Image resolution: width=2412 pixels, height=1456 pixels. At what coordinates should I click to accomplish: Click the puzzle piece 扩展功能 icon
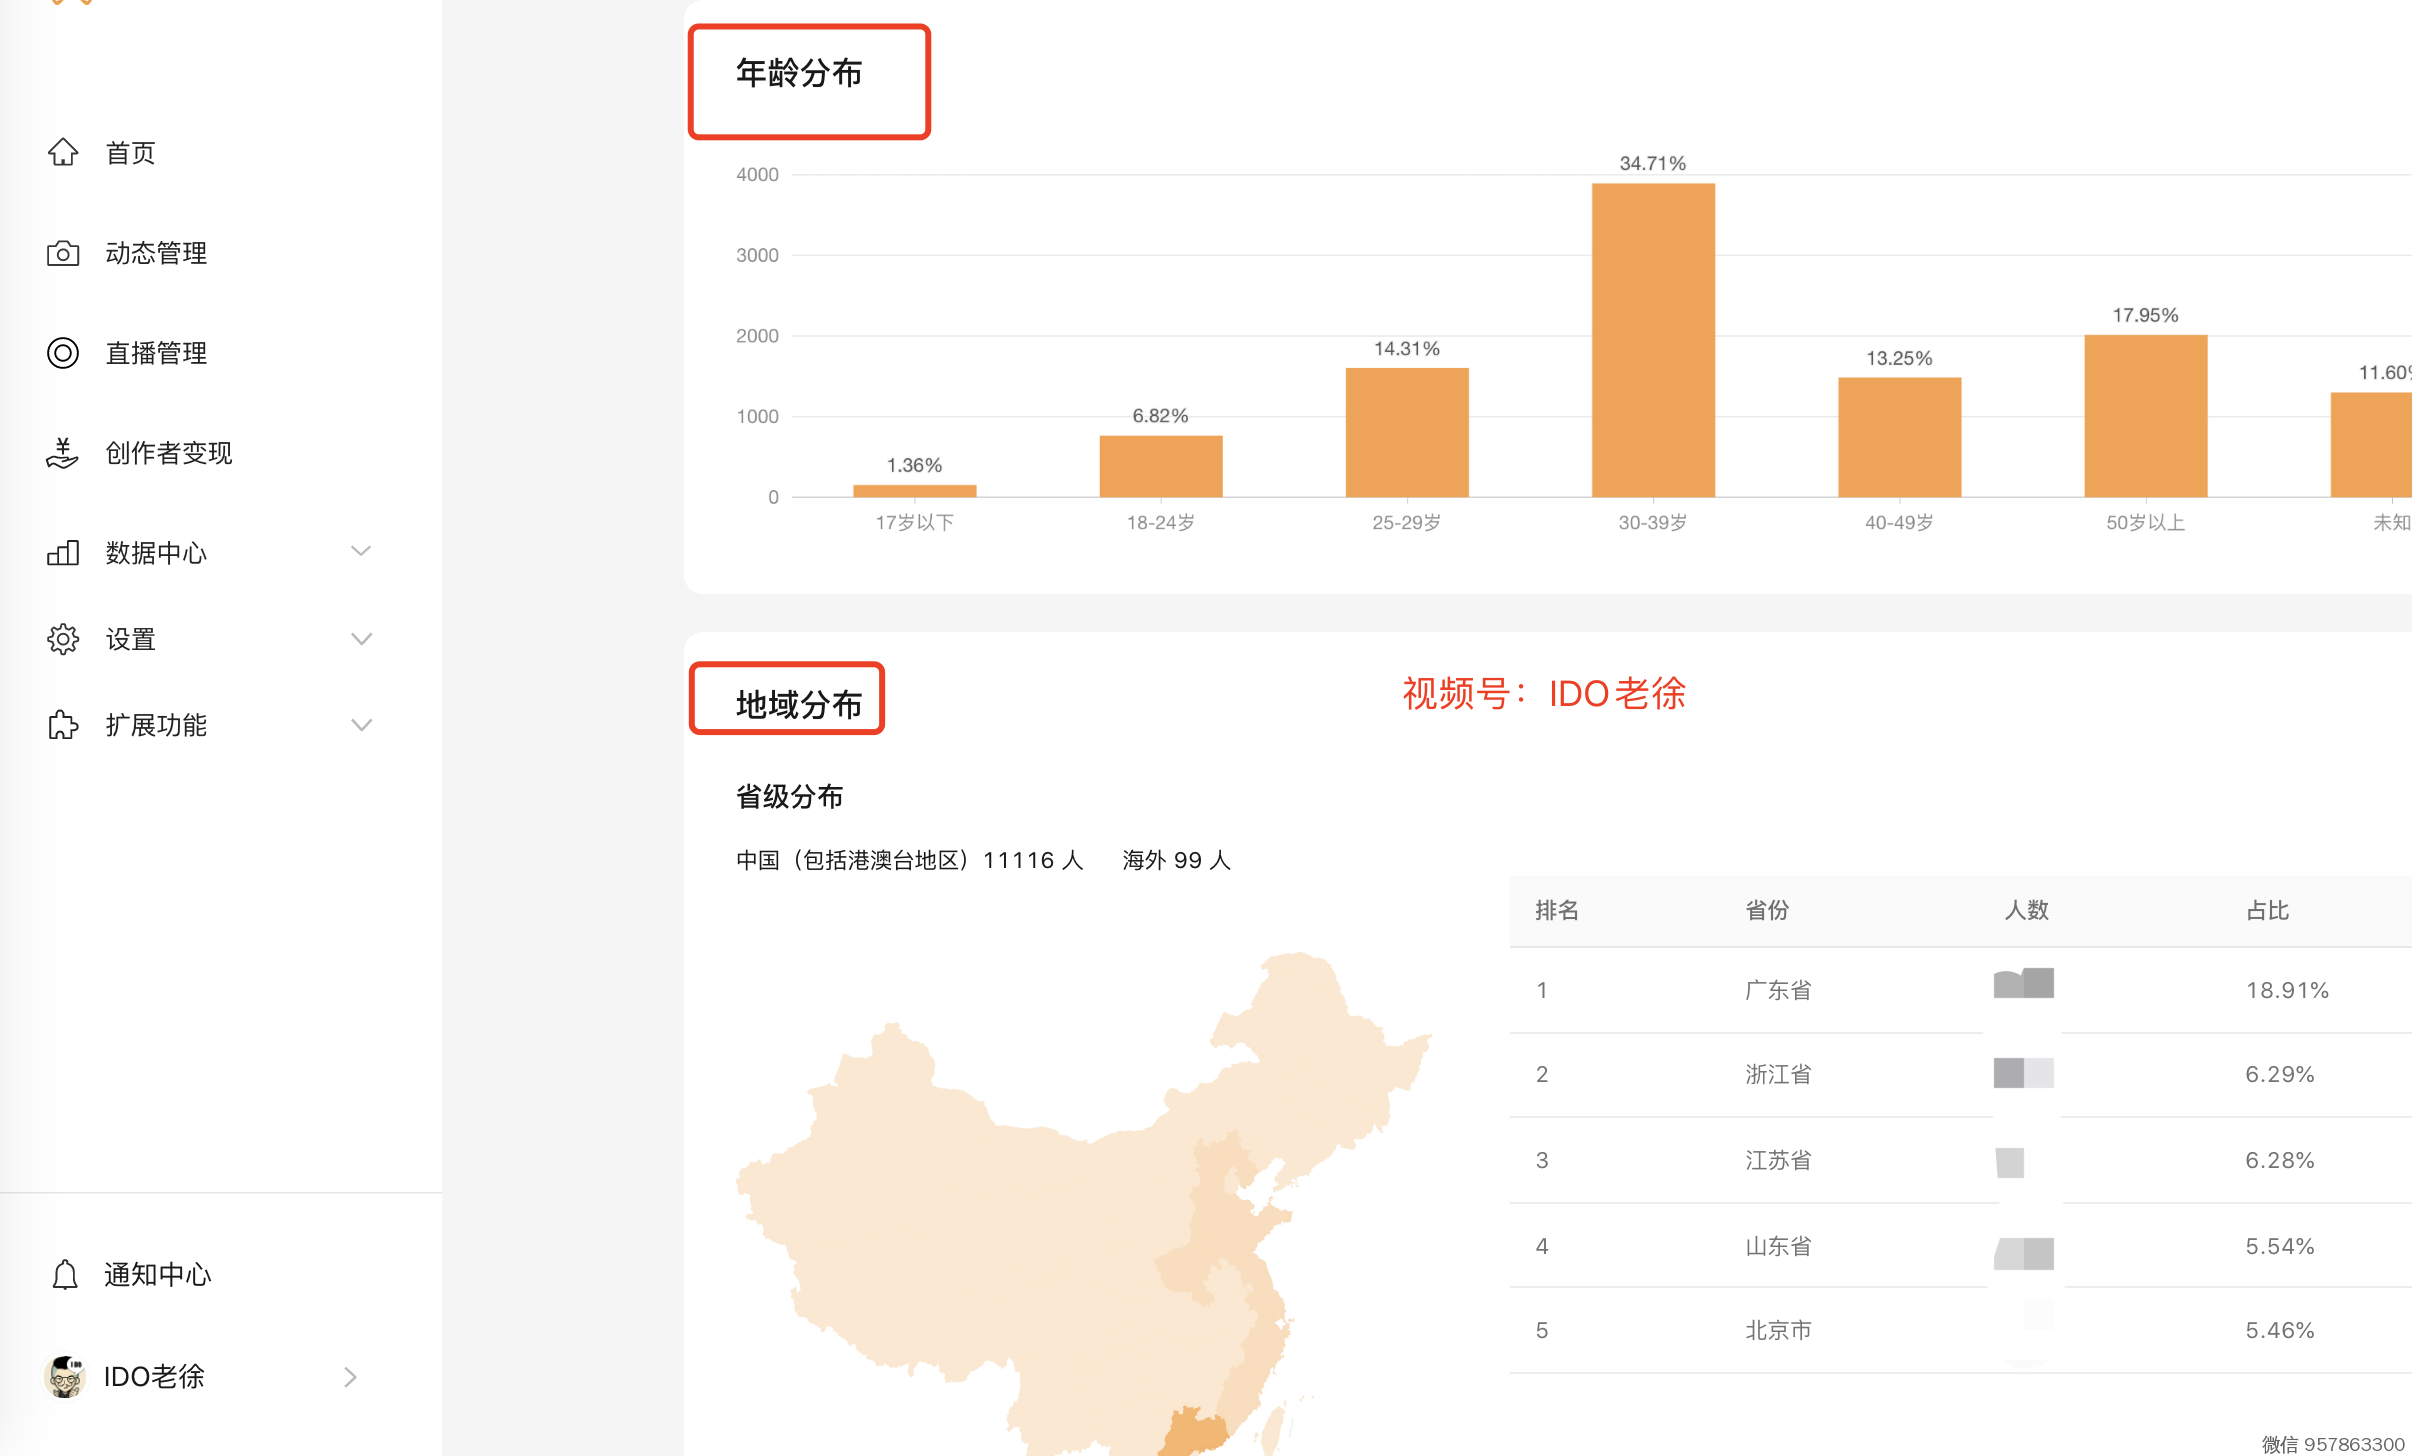click(63, 725)
